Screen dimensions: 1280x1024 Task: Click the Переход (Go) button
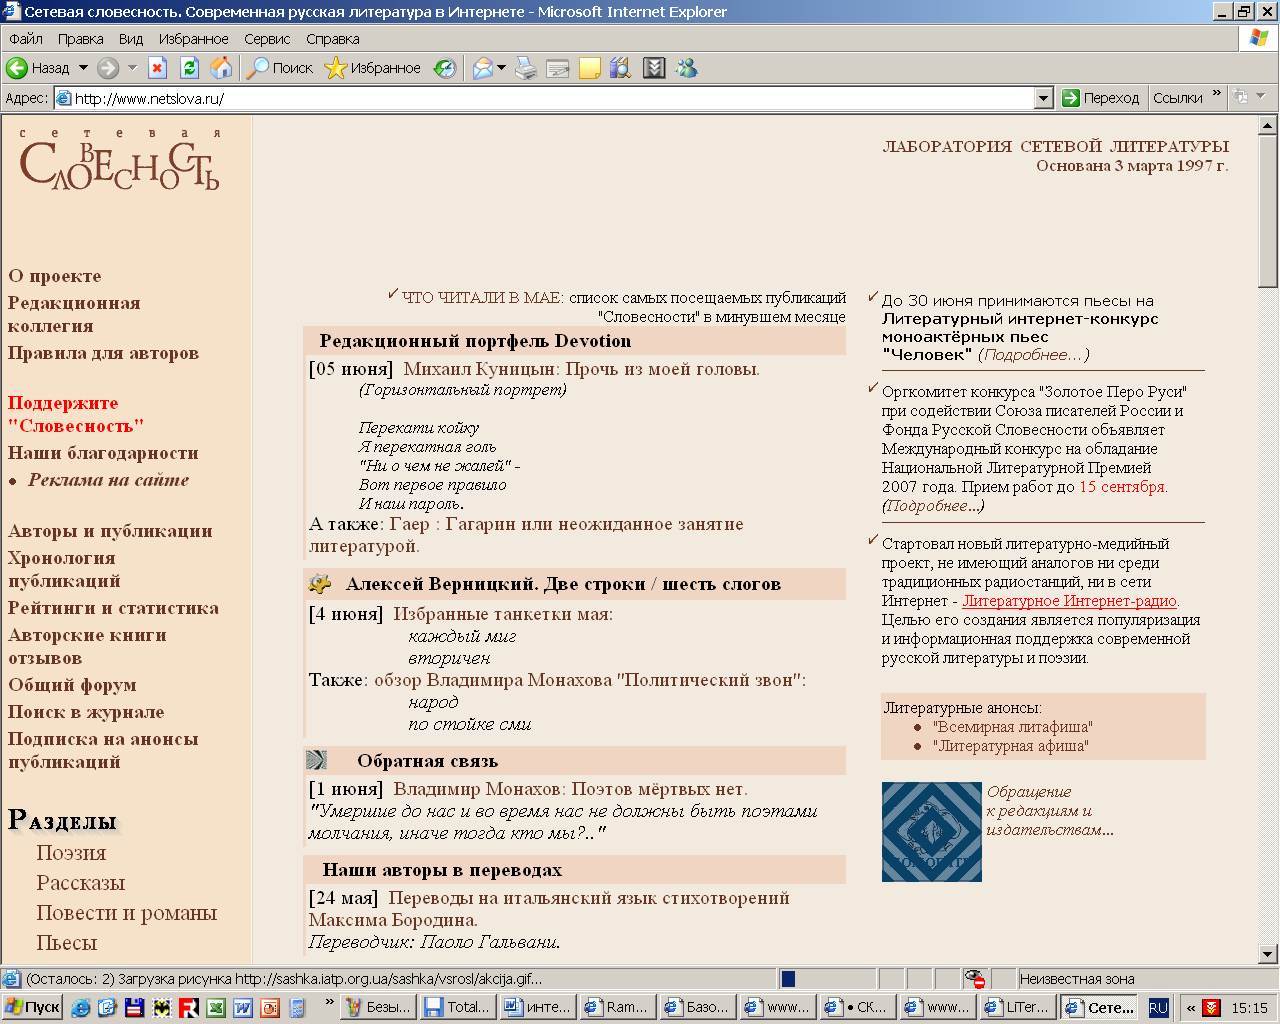pyautogui.click(x=1101, y=98)
